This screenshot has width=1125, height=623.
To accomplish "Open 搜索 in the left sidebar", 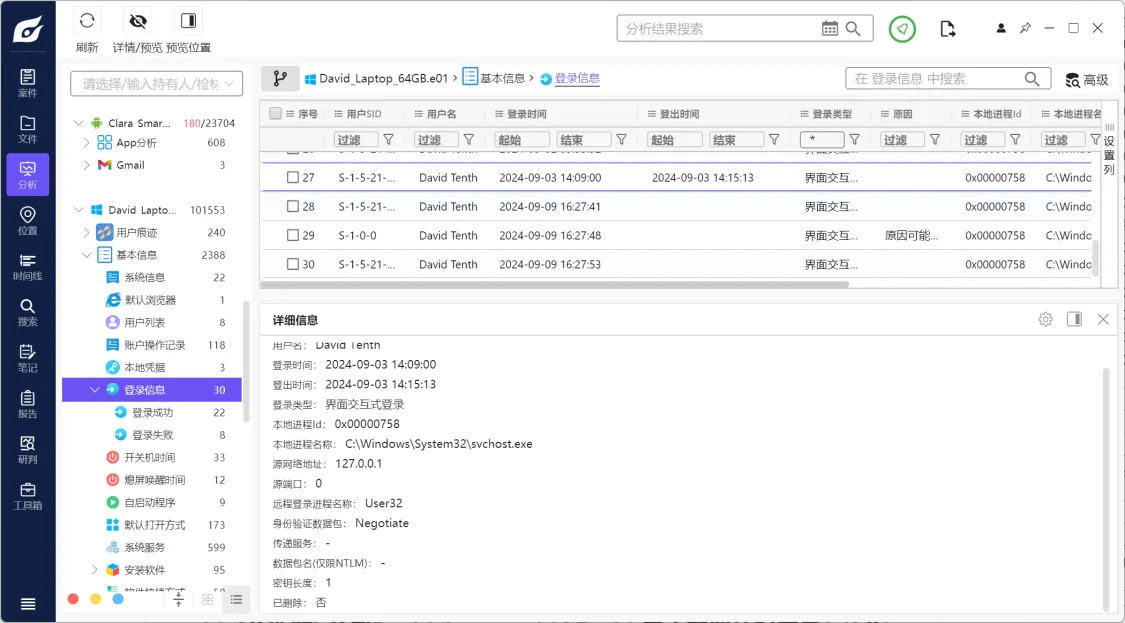I will tap(27, 313).
